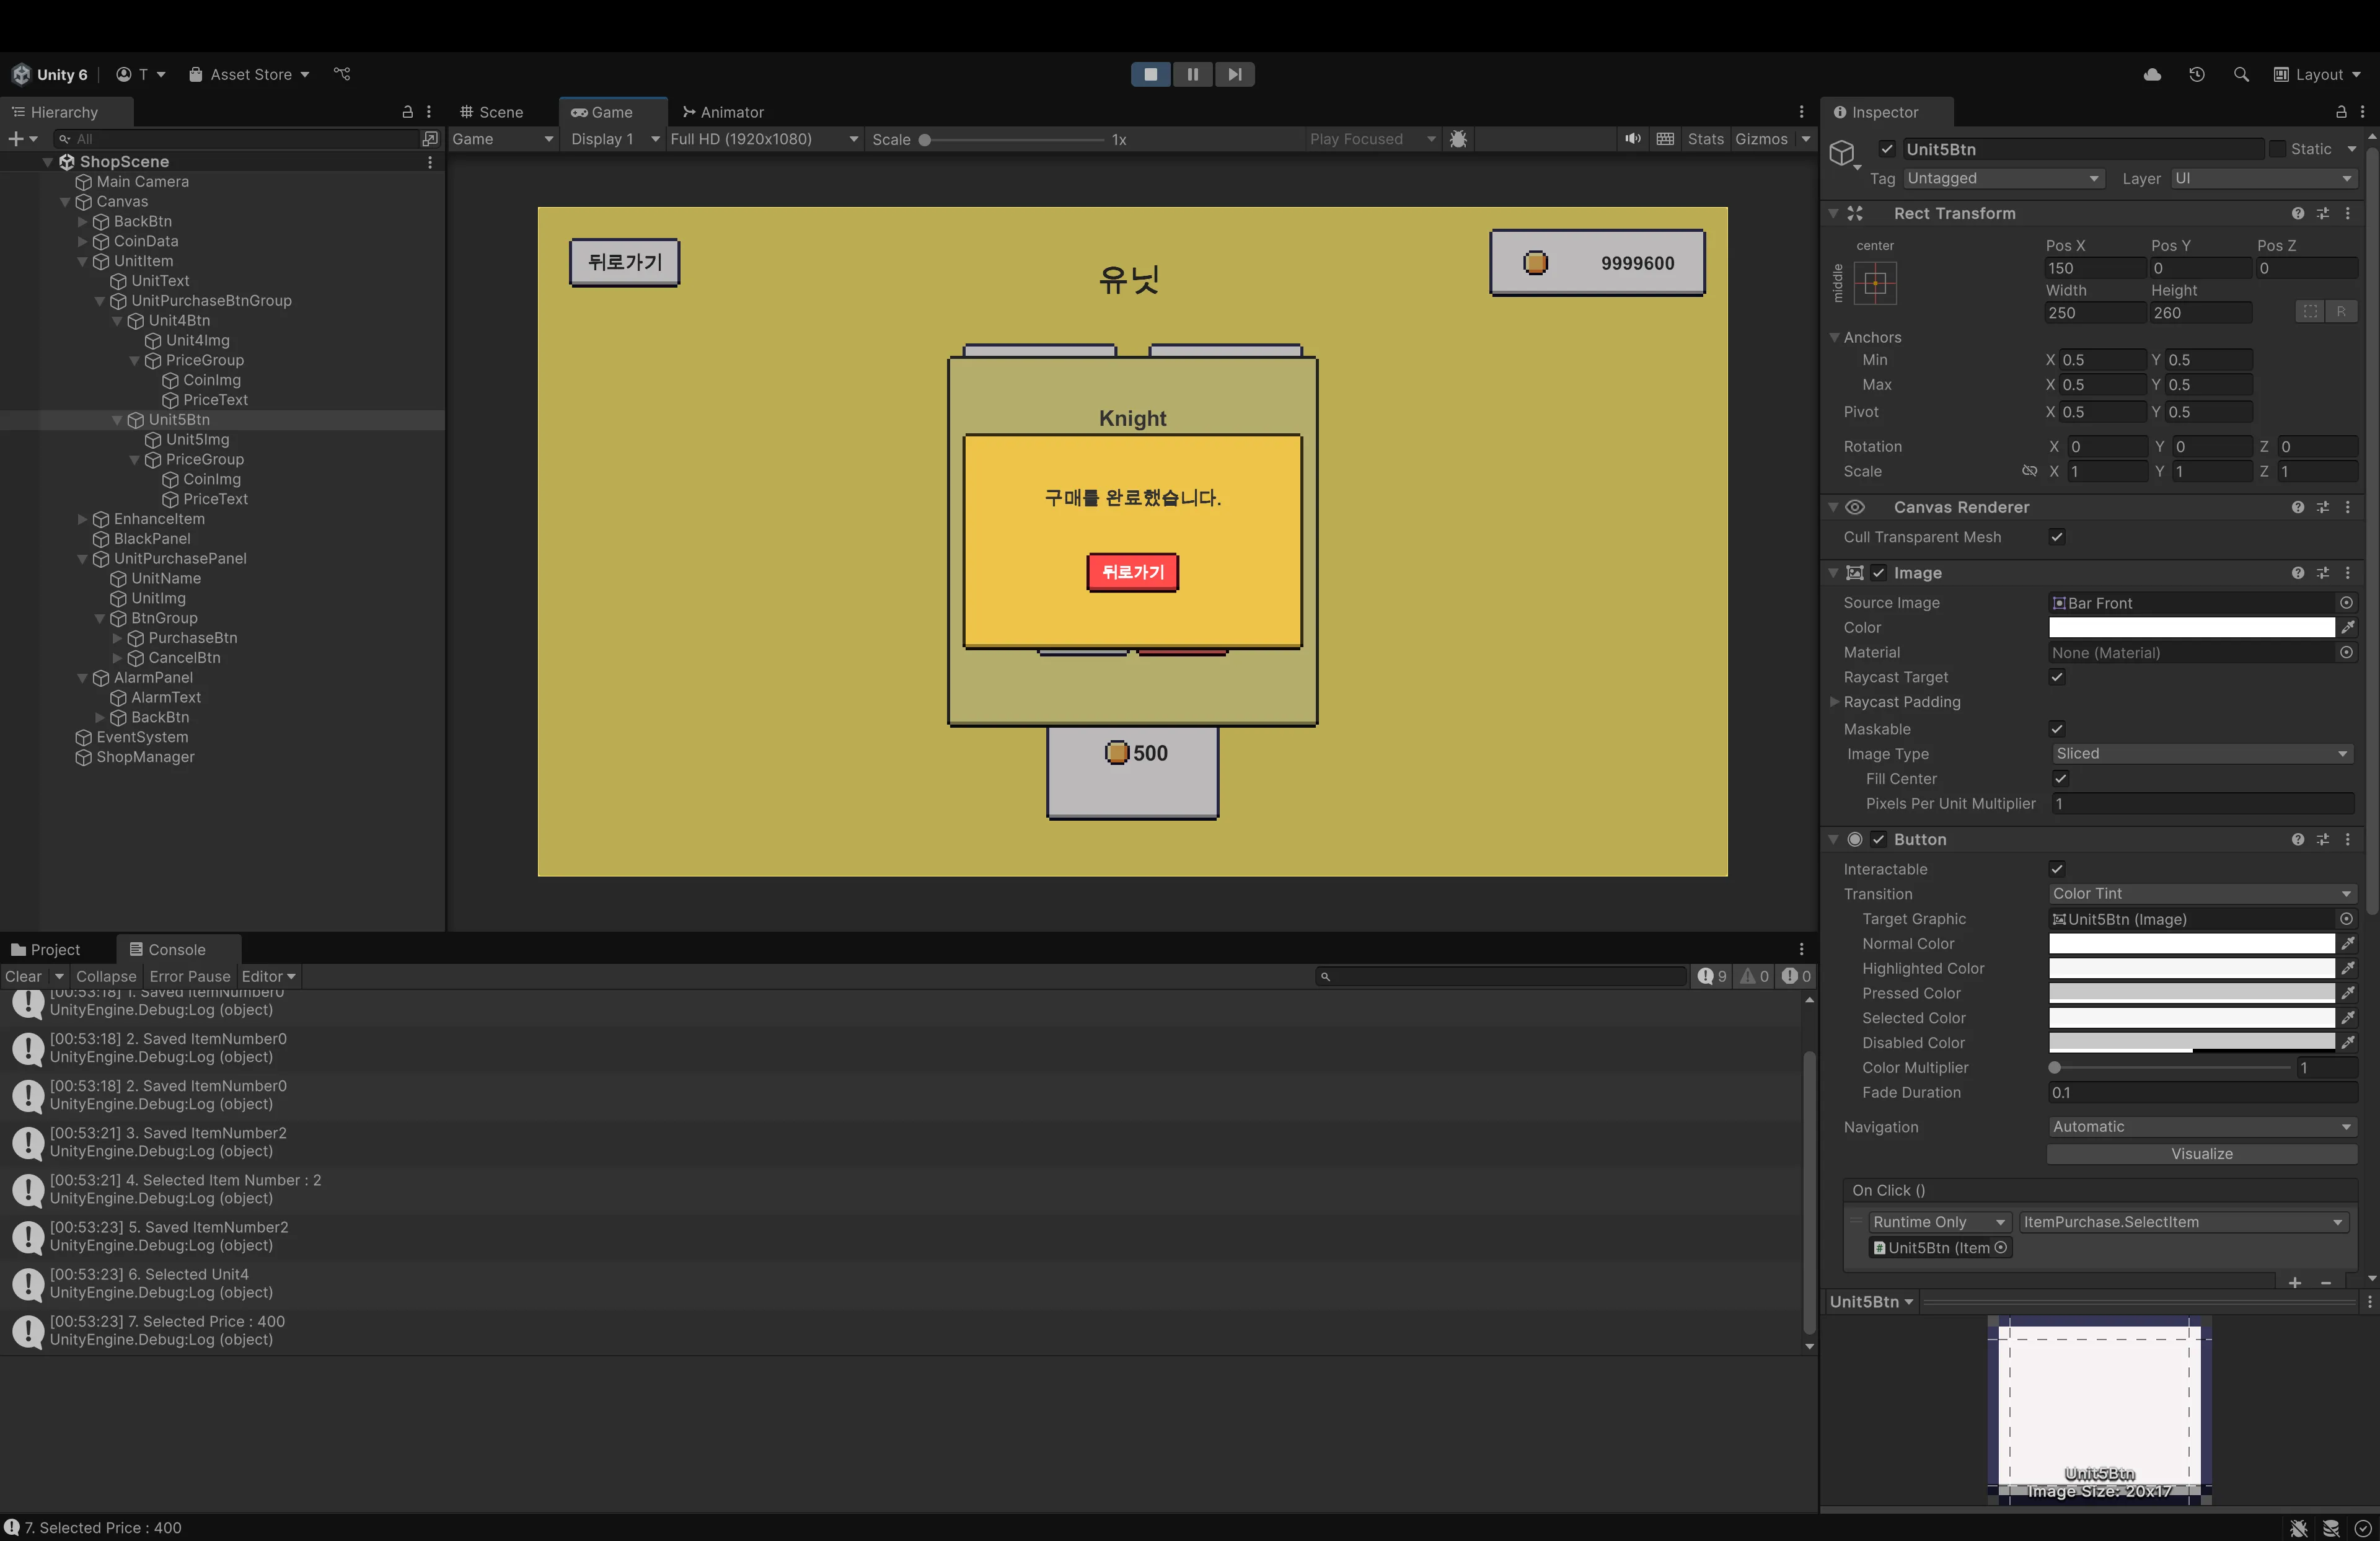Toggle constrained proportions link on Scale
The width and height of the screenshot is (2380, 1541).
point(2029,471)
